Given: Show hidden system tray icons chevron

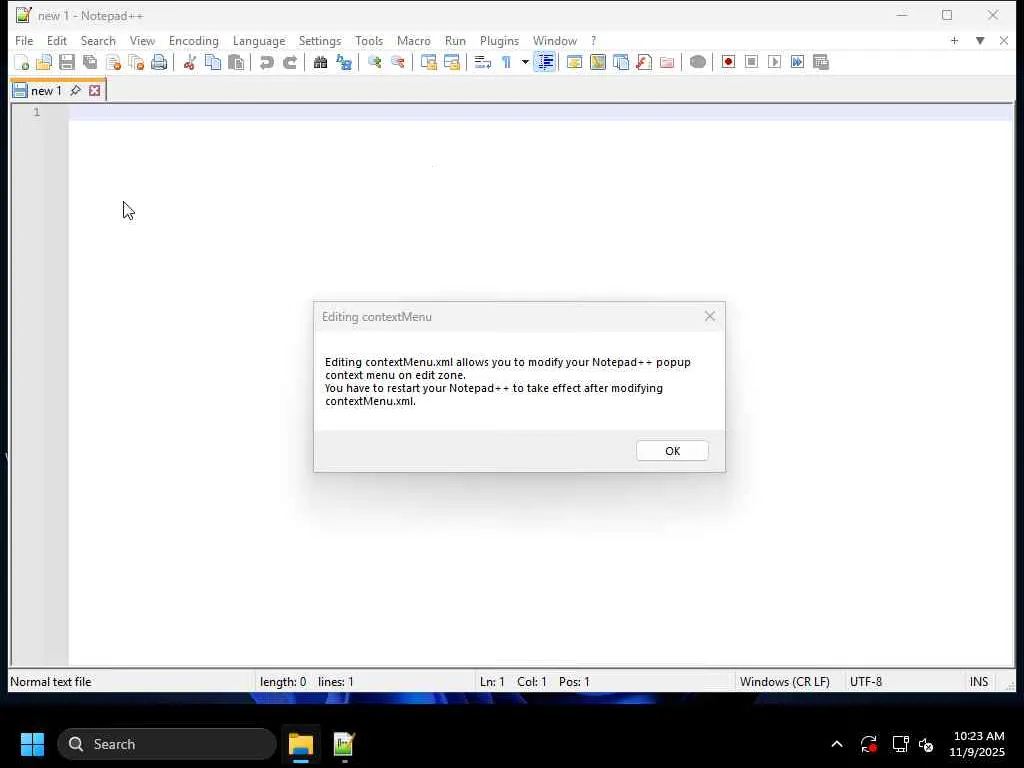Looking at the screenshot, I should pos(837,744).
